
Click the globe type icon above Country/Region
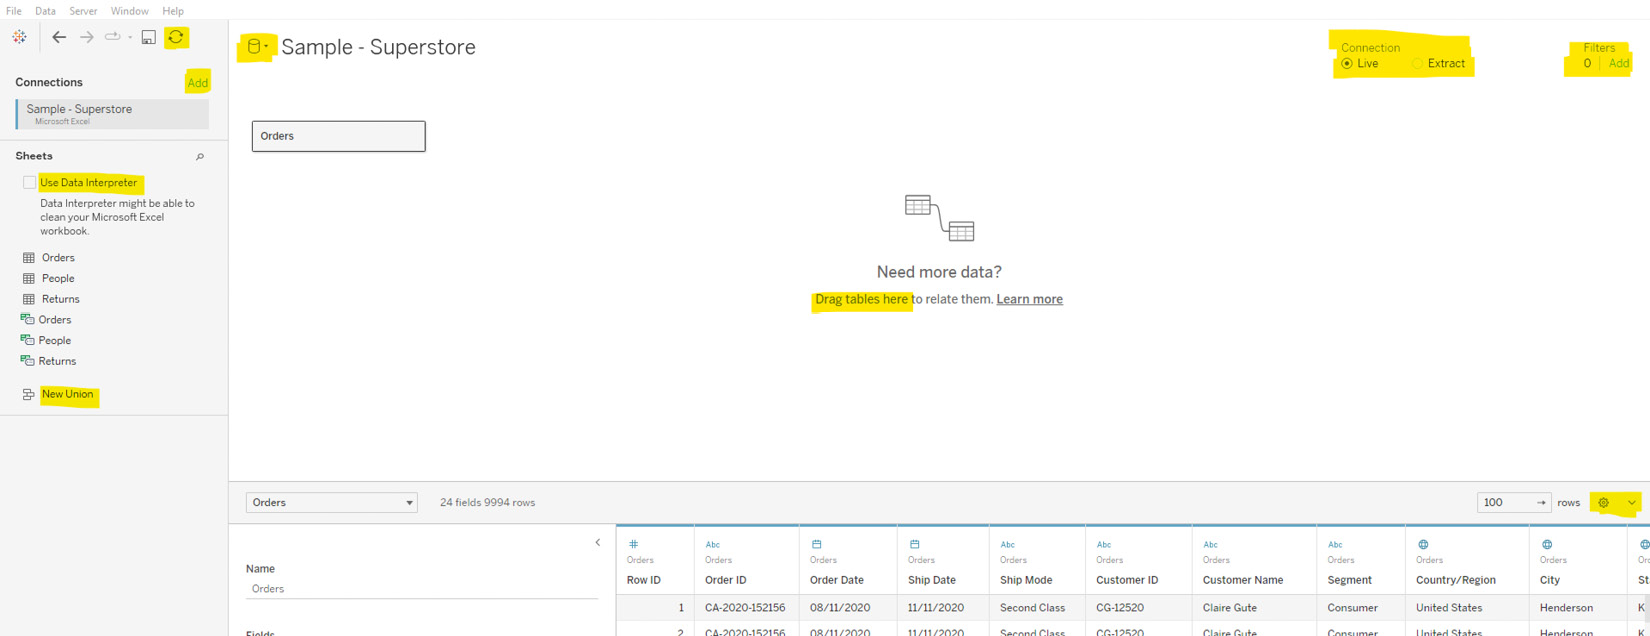tap(1423, 545)
